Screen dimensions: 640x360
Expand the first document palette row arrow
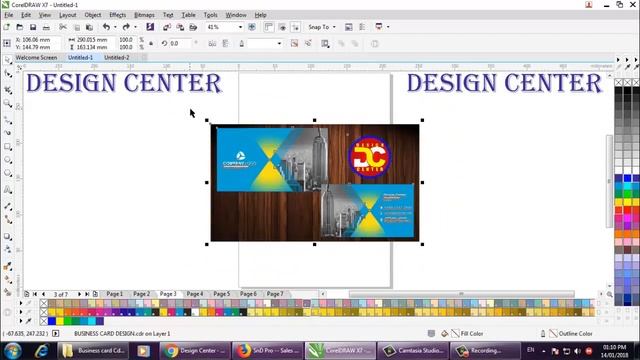click(21, 303)
